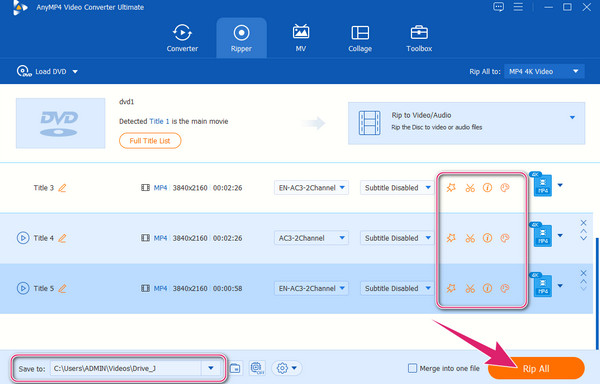The width and height of the screenshot is (600, 384).
Task: Open Title 3 Subtitle Disabled dropdown
Action: tap(397, 188)
